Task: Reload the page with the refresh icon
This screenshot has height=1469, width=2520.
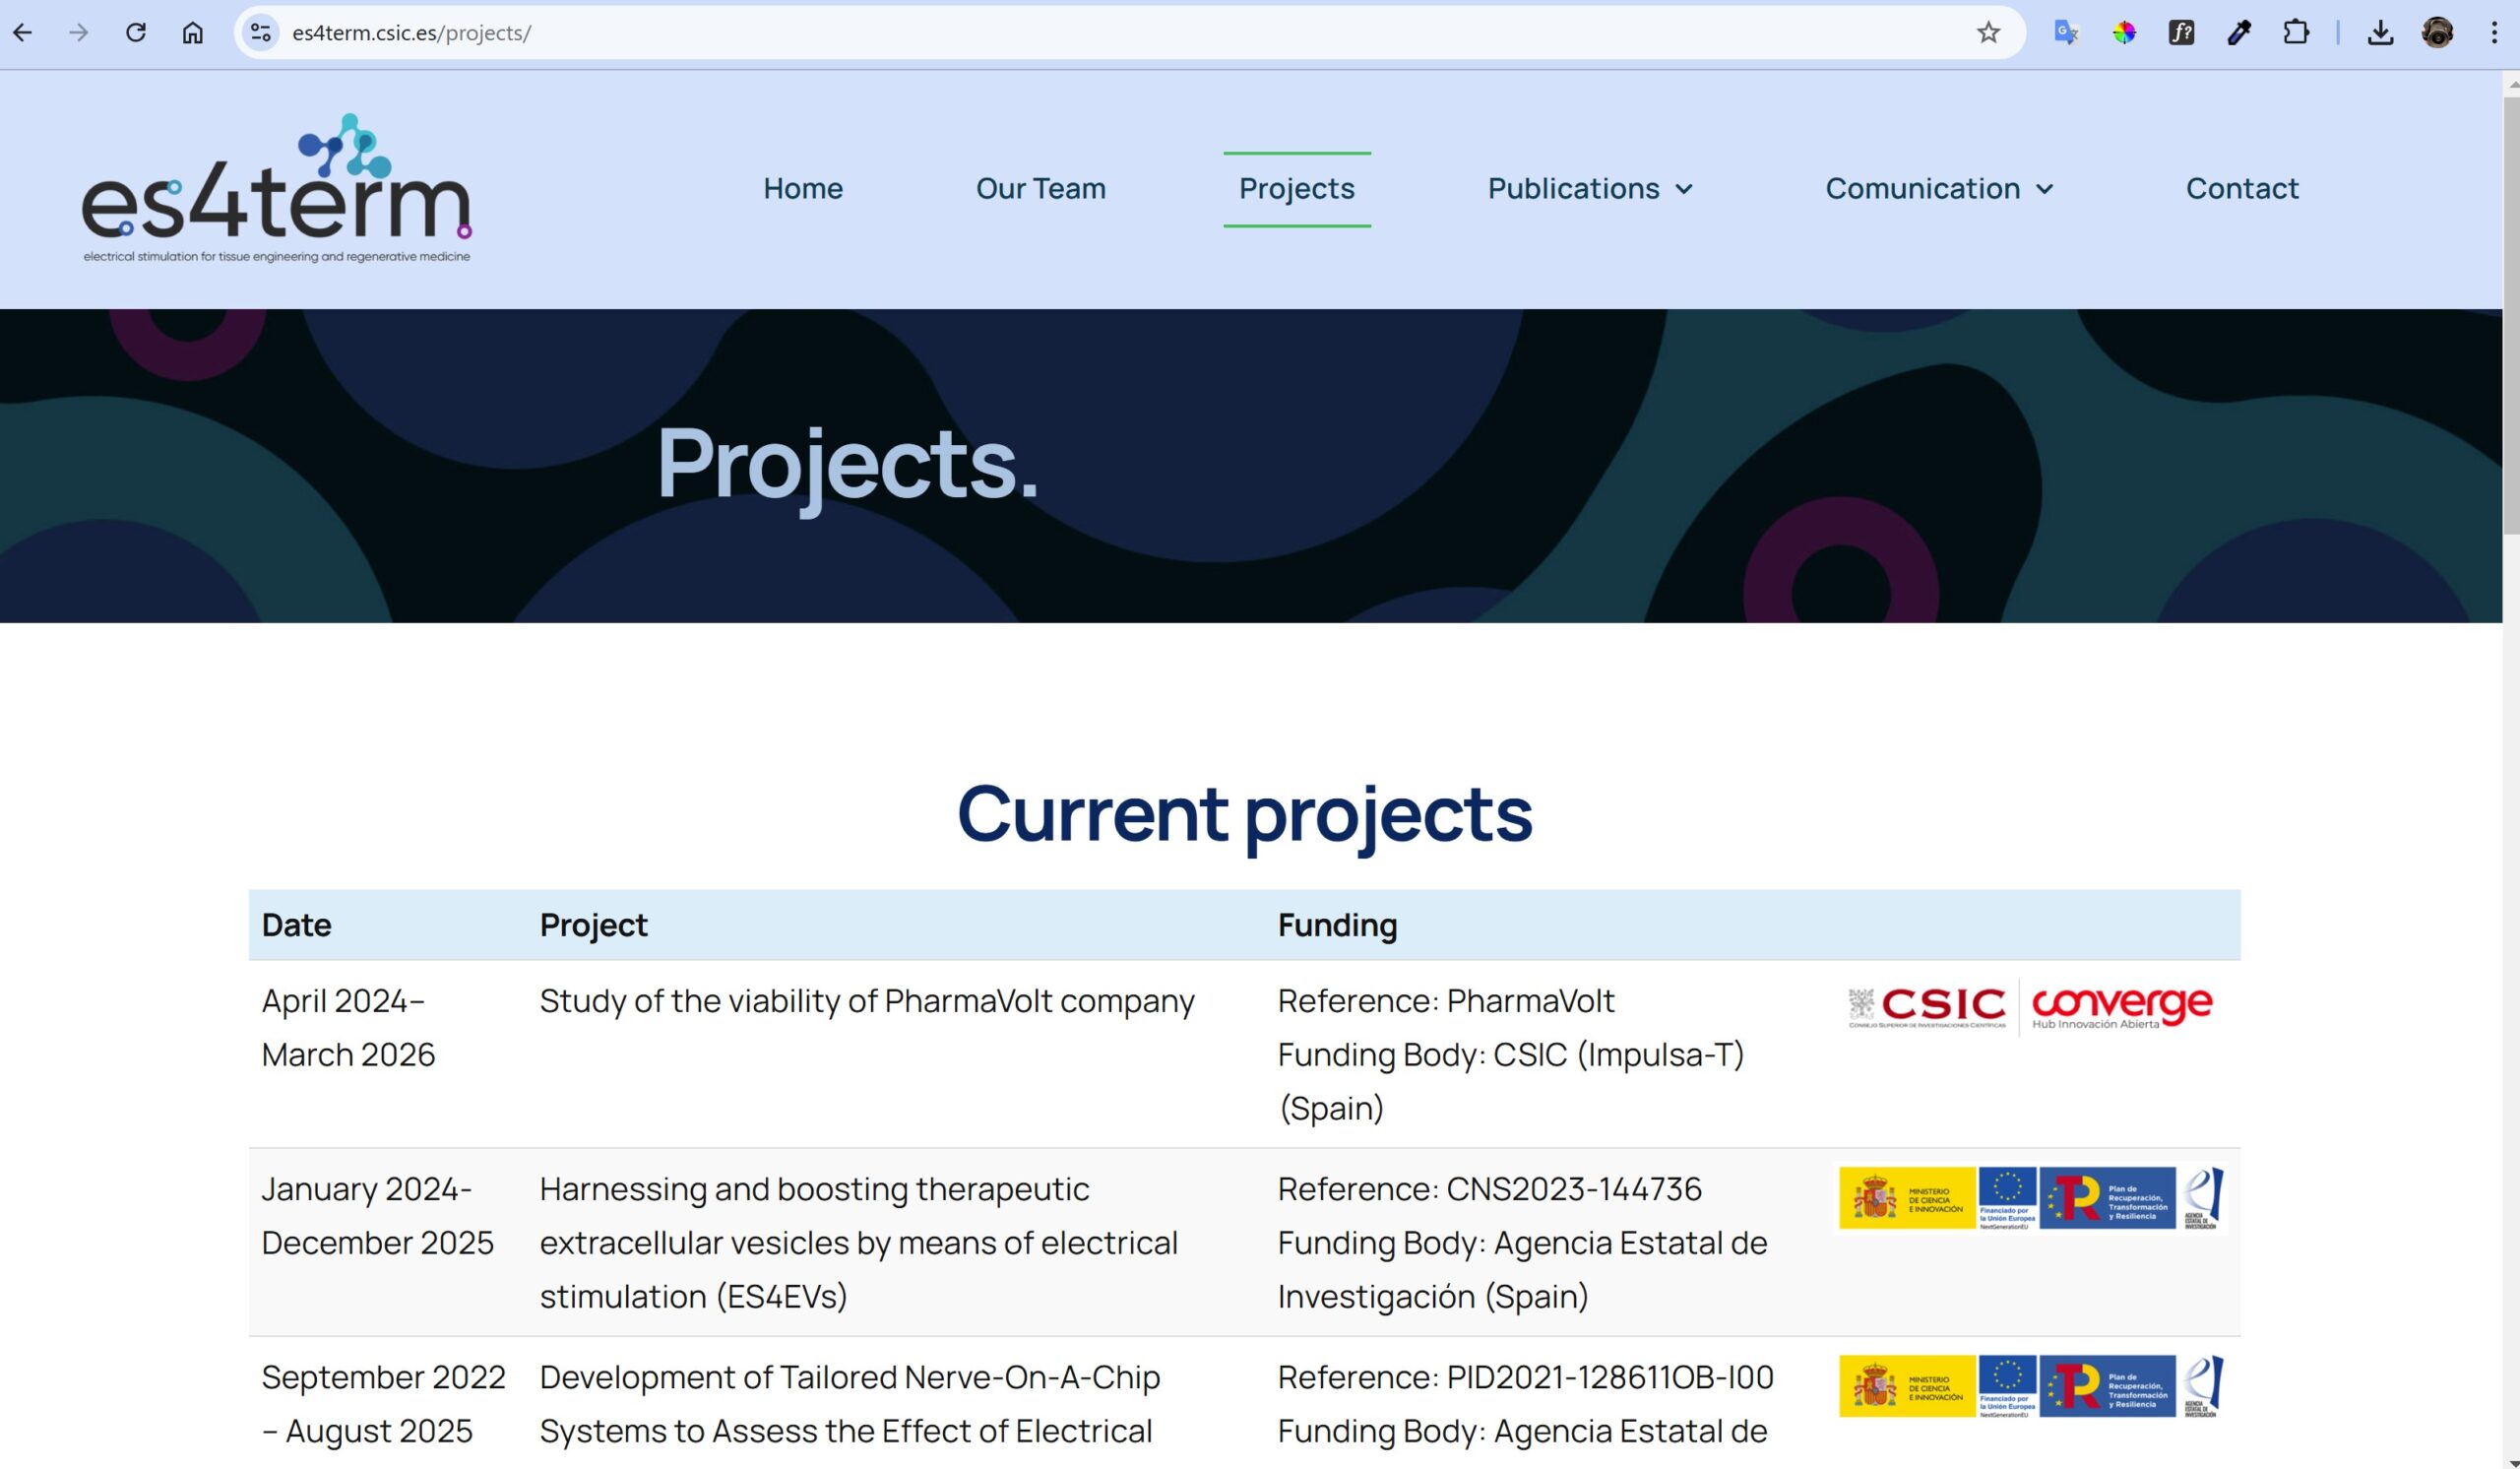Action: pos(136,33)
